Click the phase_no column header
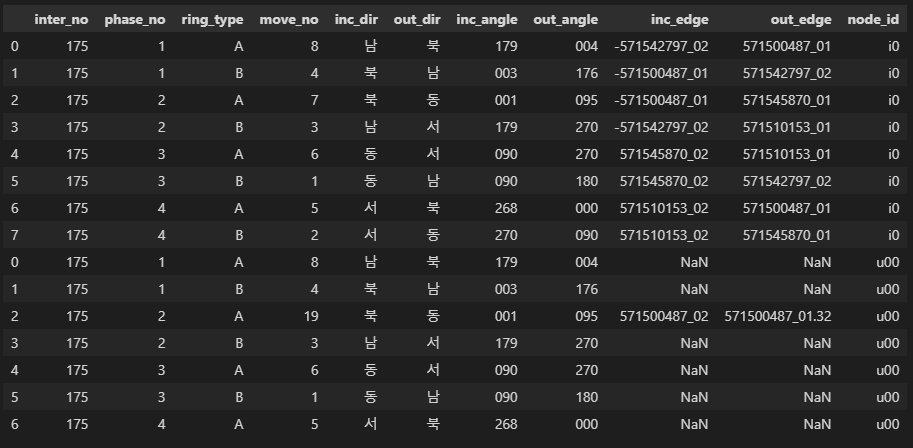The image size is (913, 448). pos(135,19)
